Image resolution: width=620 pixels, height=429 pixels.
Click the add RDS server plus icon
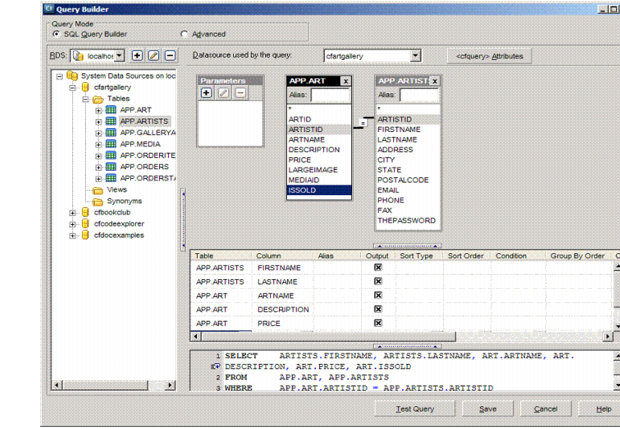[x=137, y=56]
